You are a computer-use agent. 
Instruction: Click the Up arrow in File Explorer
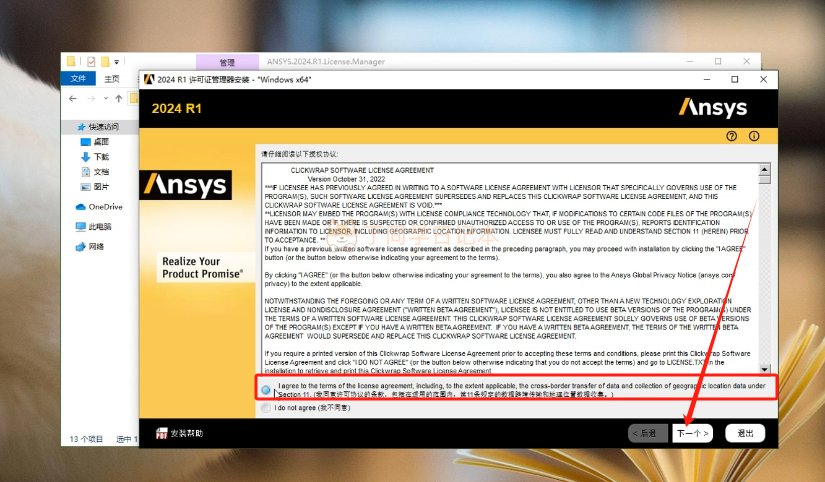119,98
